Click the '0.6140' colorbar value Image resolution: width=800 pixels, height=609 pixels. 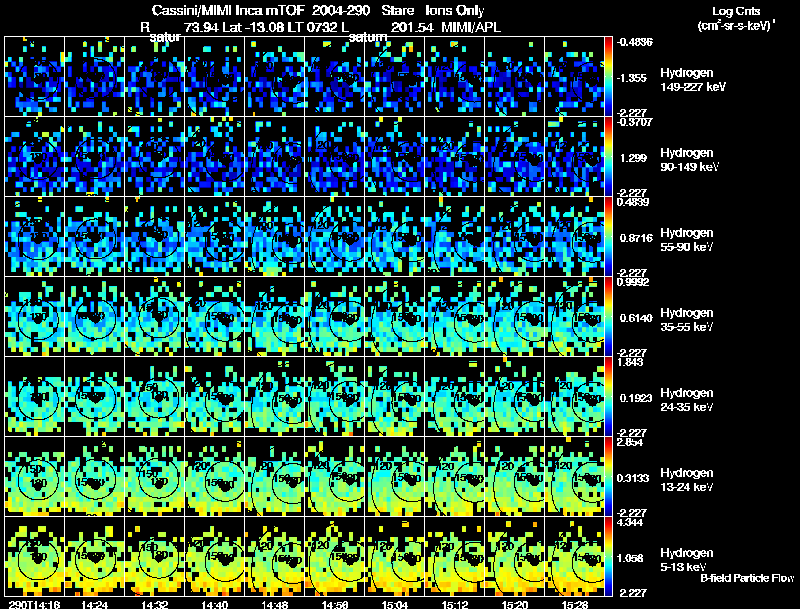[x=636, y=318]
